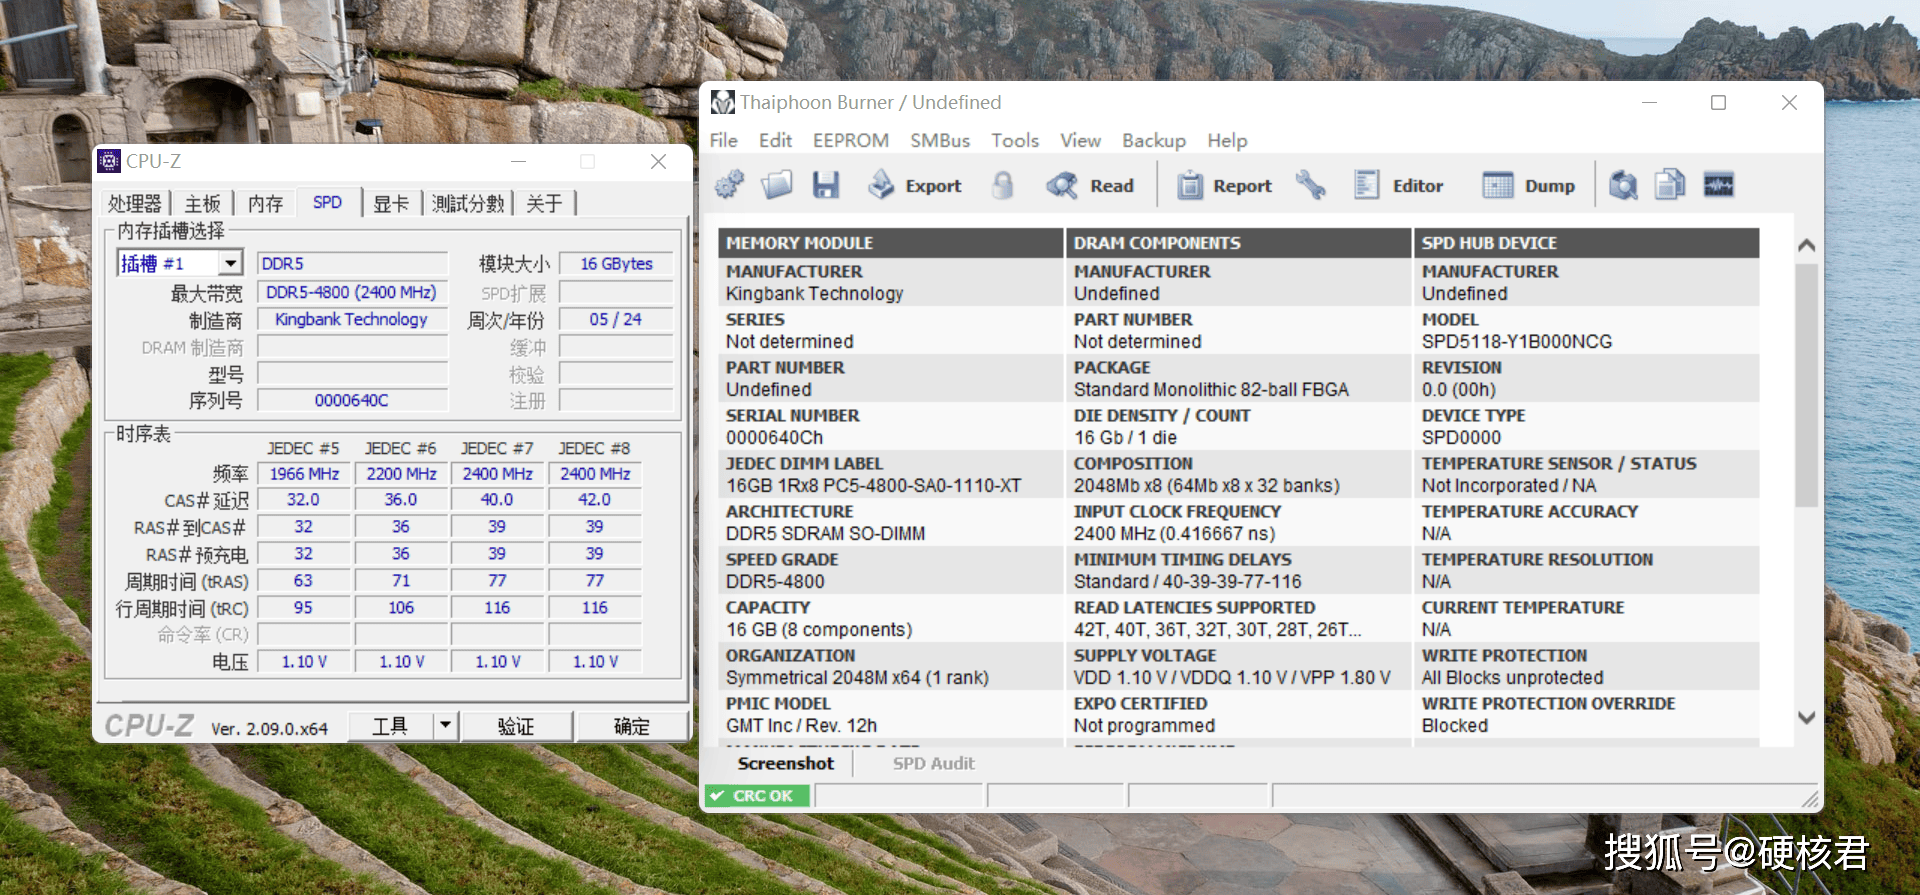Click the Kingbank Technology manufacturer field in CPU-Z
Screen dimensions: 1920x895
352,319
